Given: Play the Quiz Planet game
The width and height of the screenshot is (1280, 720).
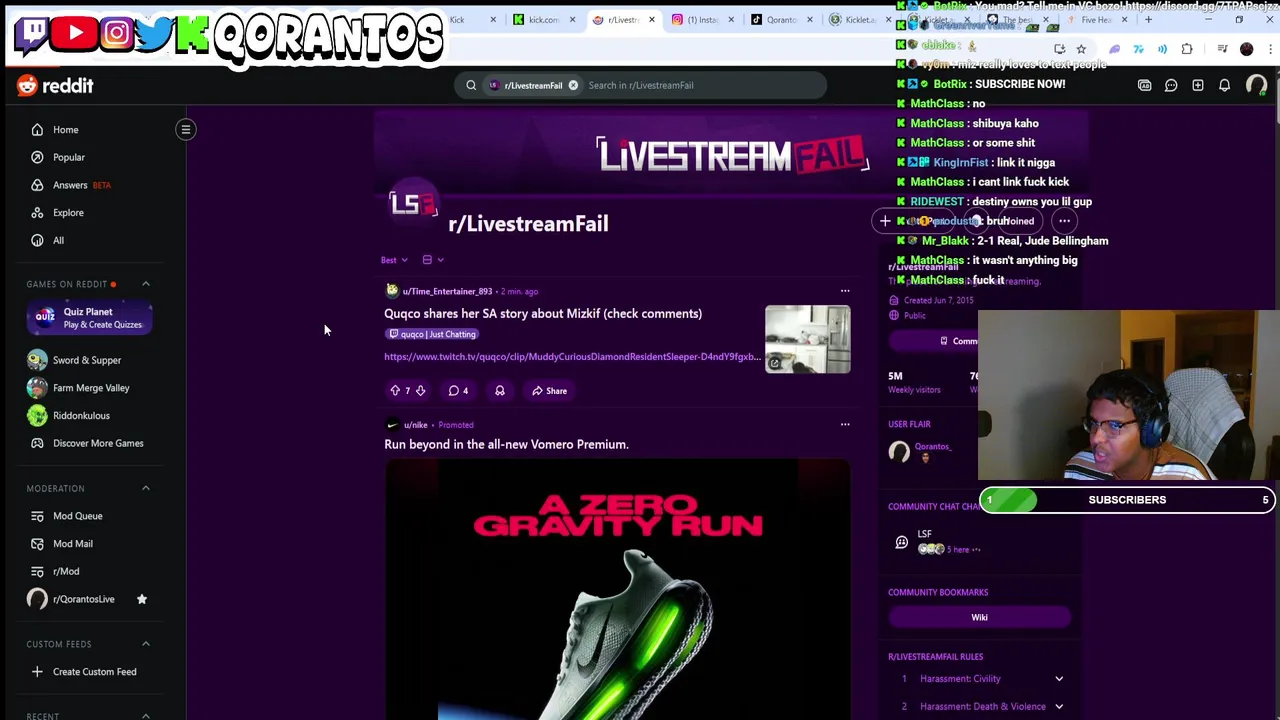Looking at the screenshot, I should pos(88,318).
